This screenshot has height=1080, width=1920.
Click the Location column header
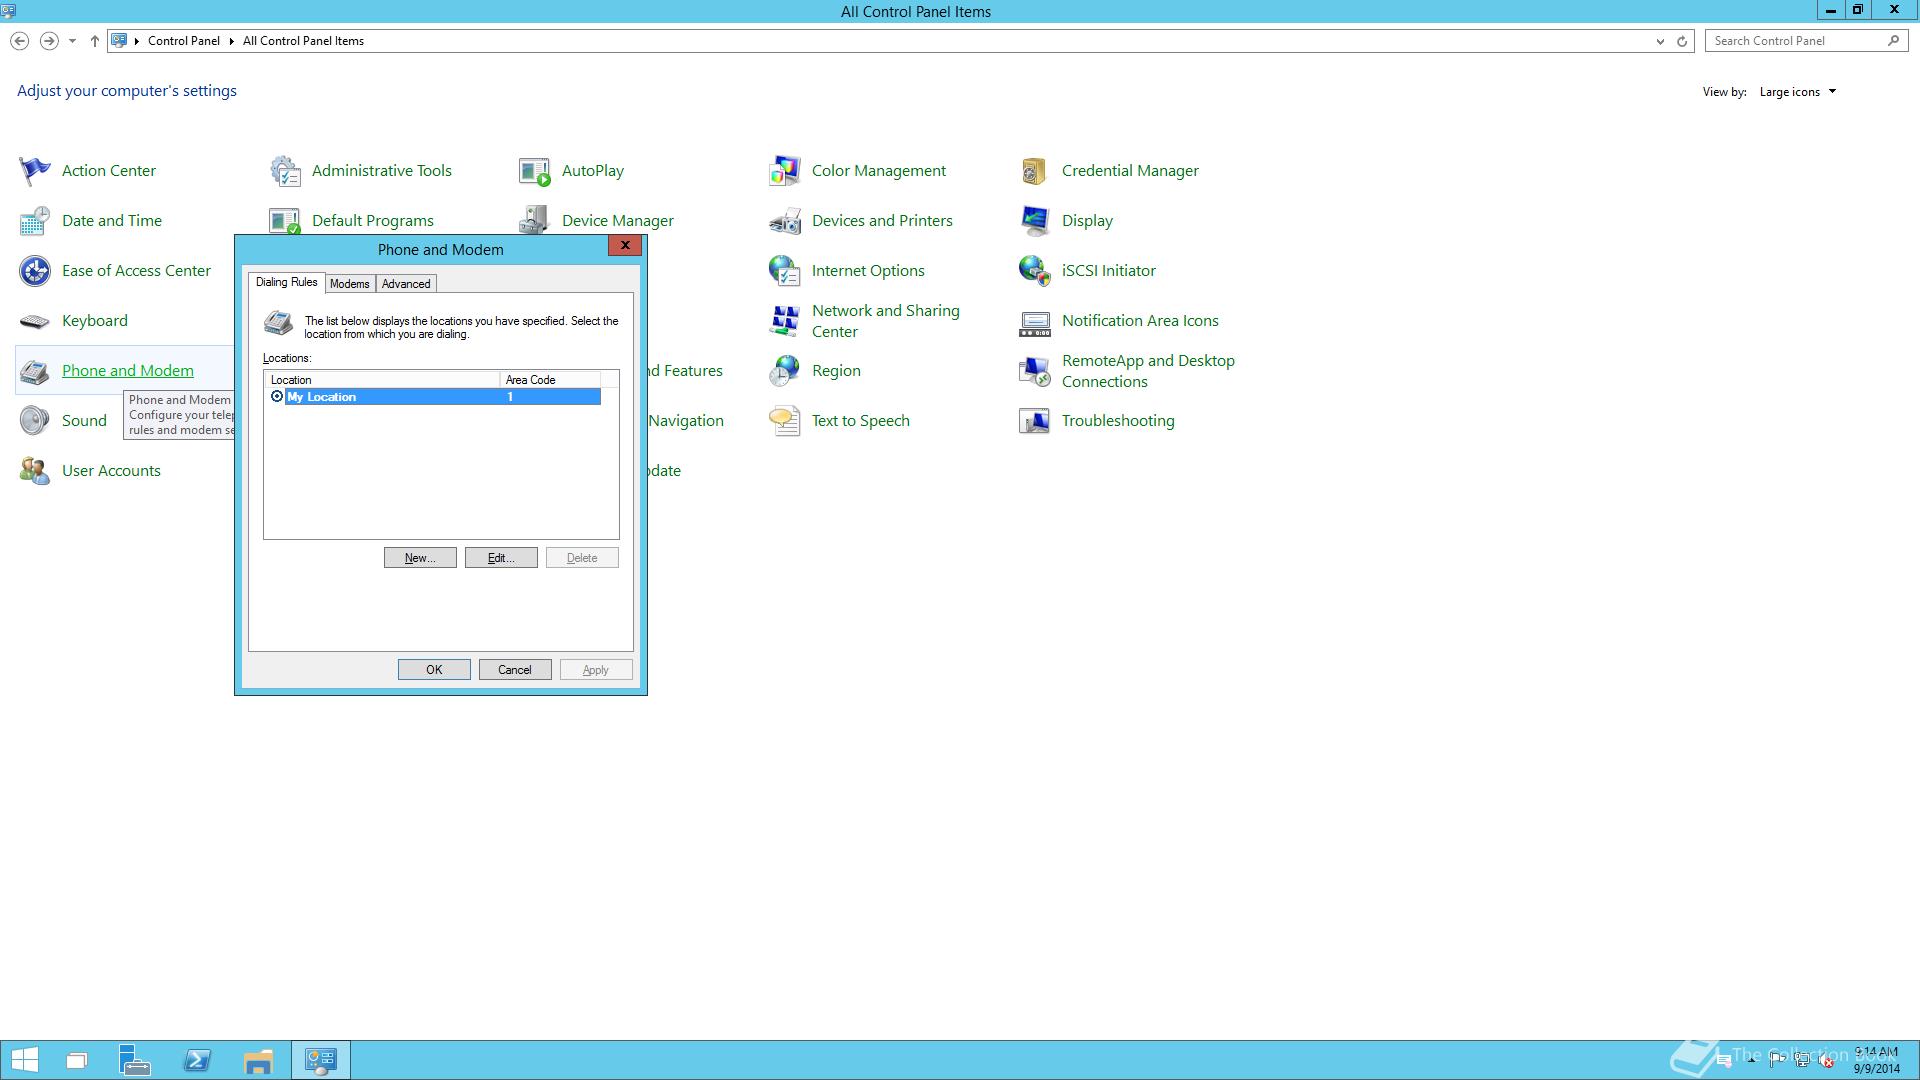382,380
